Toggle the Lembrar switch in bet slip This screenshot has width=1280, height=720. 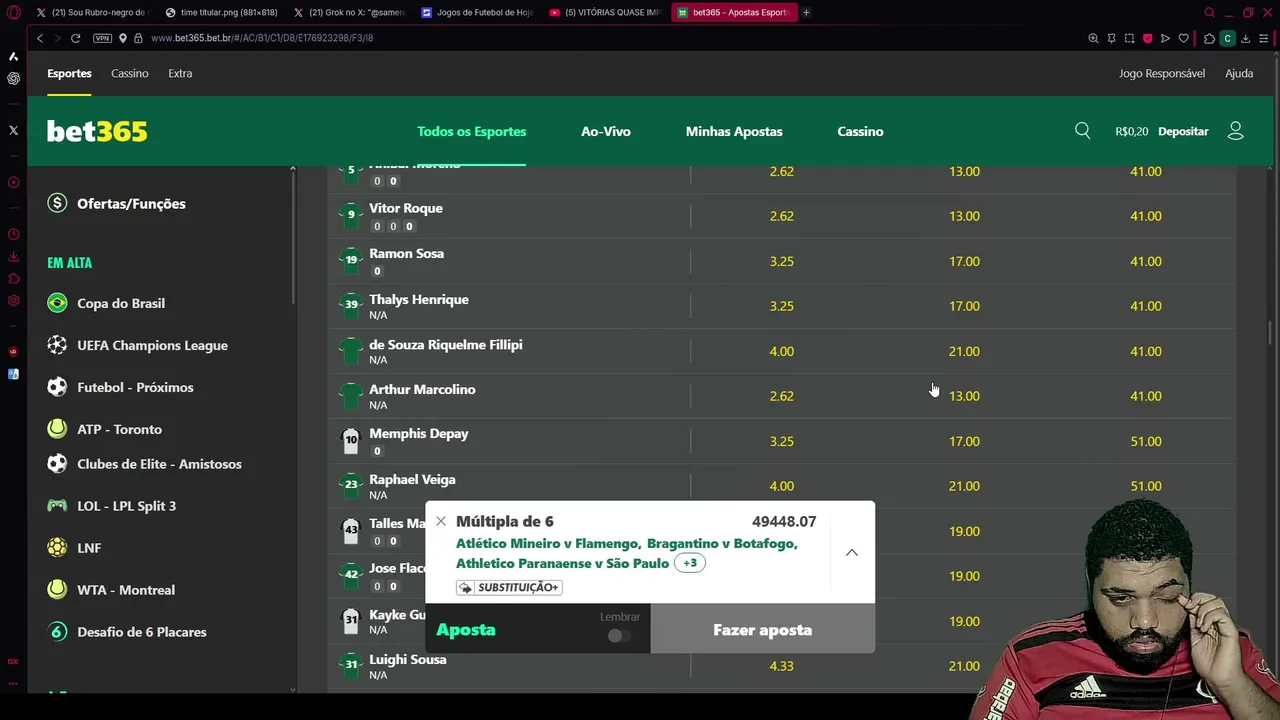pyautogui.click(x=619, y=635)
